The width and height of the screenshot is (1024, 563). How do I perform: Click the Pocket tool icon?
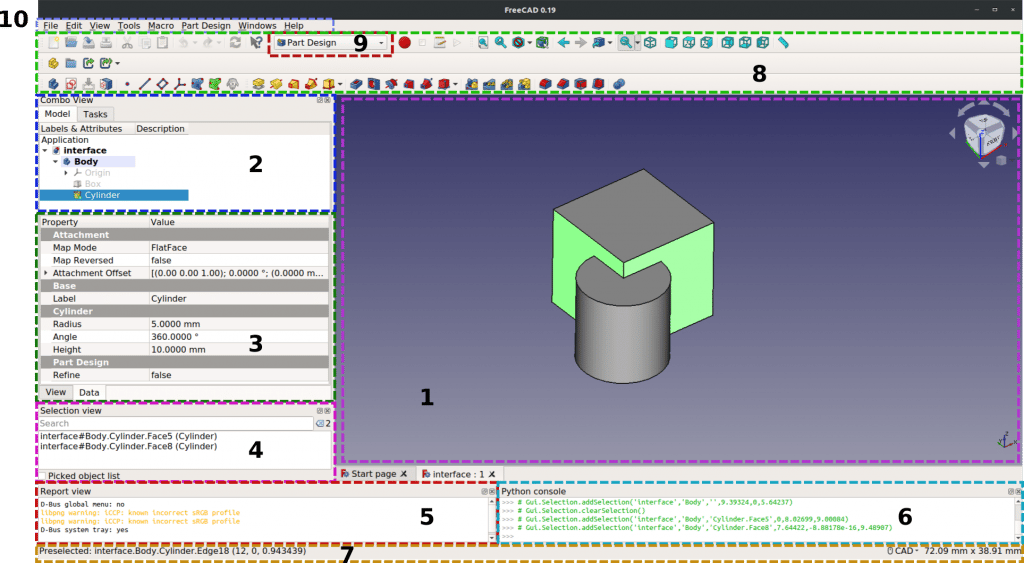point(355,84)
